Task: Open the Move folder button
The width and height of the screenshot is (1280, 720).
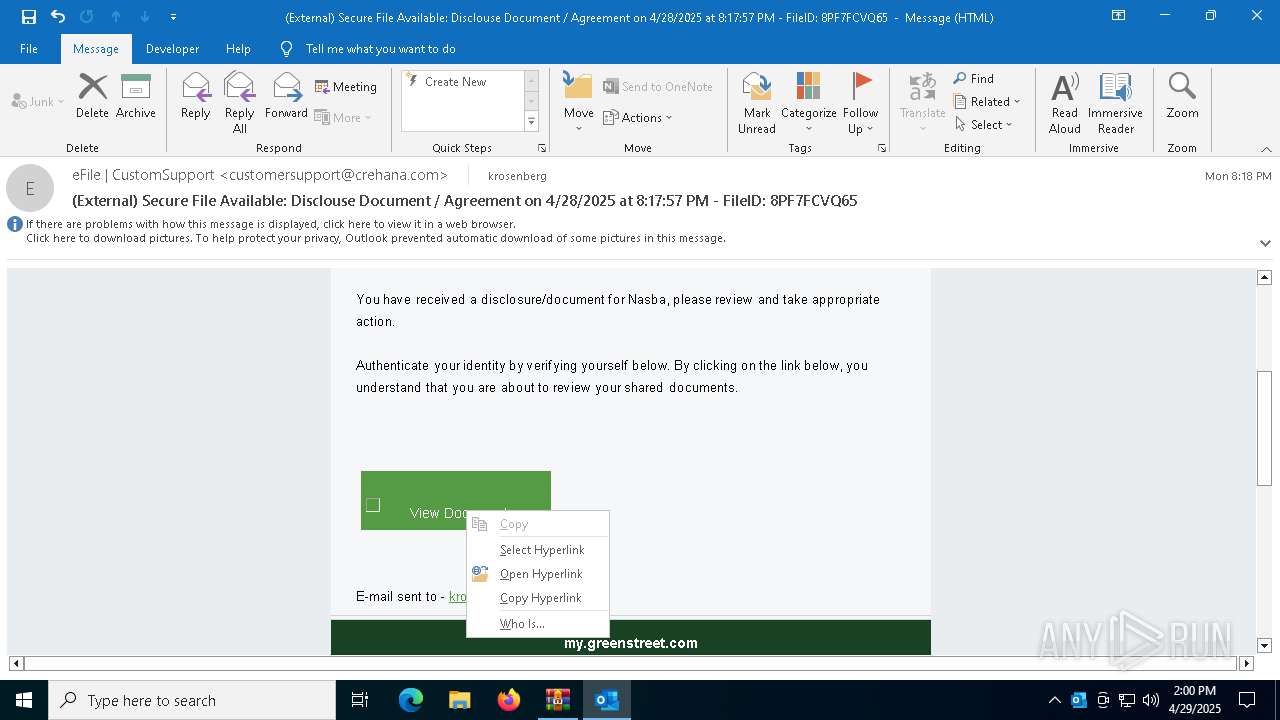Action: point(578,103)
